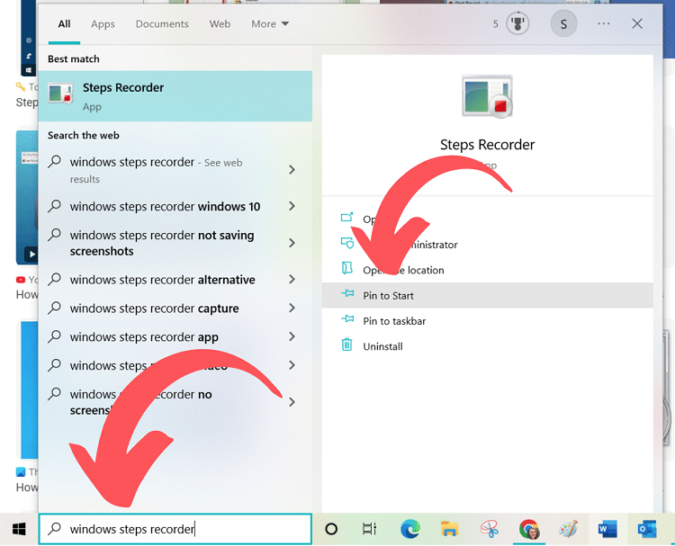
Task: Select Pin to taskbar option
Action: [x=487, y=321]
